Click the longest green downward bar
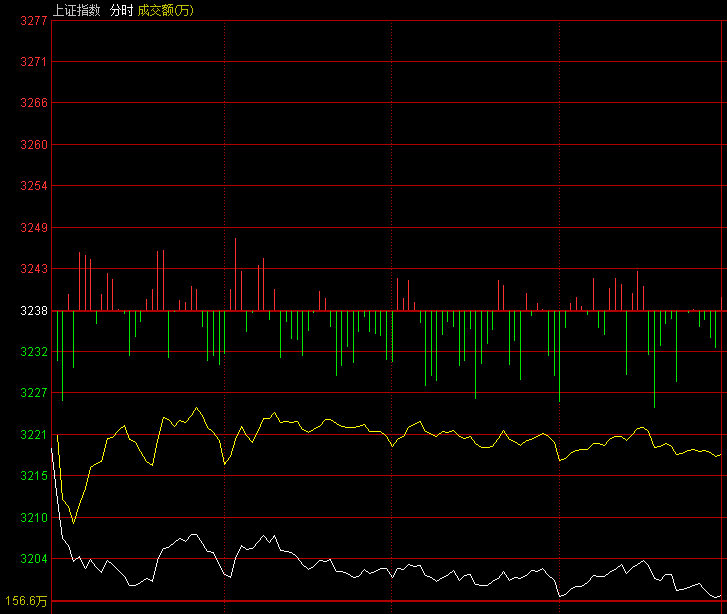The width and height of the screenshot is (727, 614). point(654,360)
